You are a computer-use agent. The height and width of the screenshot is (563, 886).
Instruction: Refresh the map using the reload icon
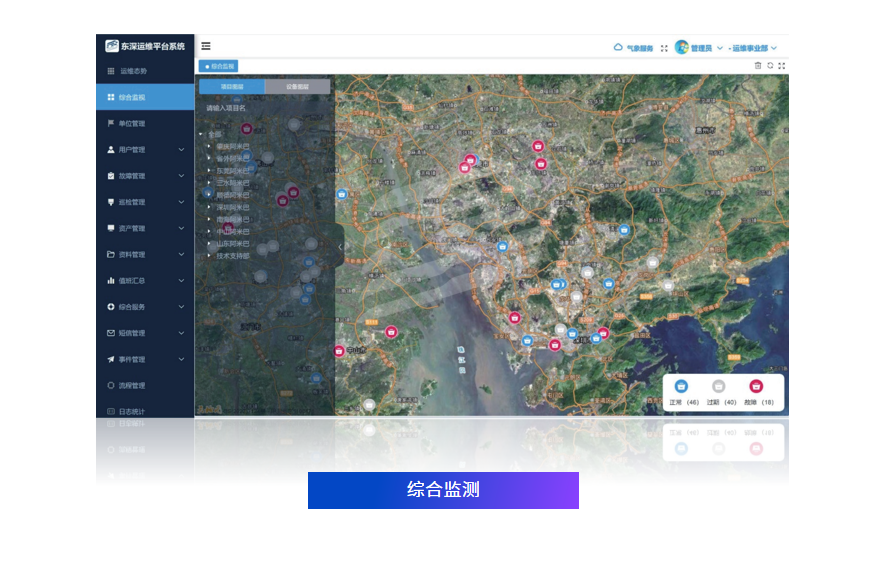pos(770,66)
